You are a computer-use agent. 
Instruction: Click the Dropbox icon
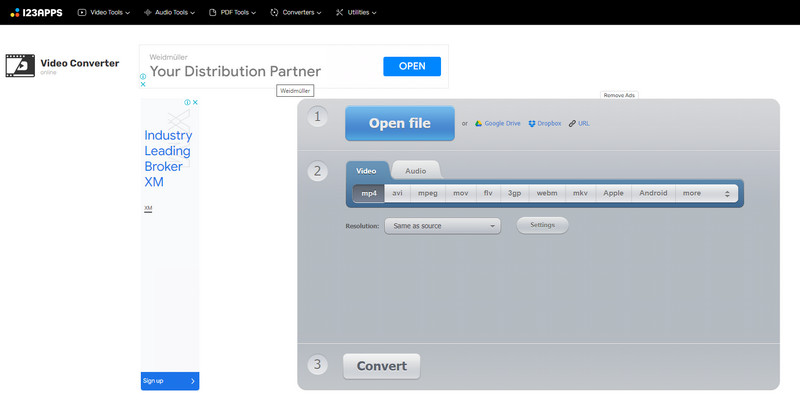click(533, 124)
